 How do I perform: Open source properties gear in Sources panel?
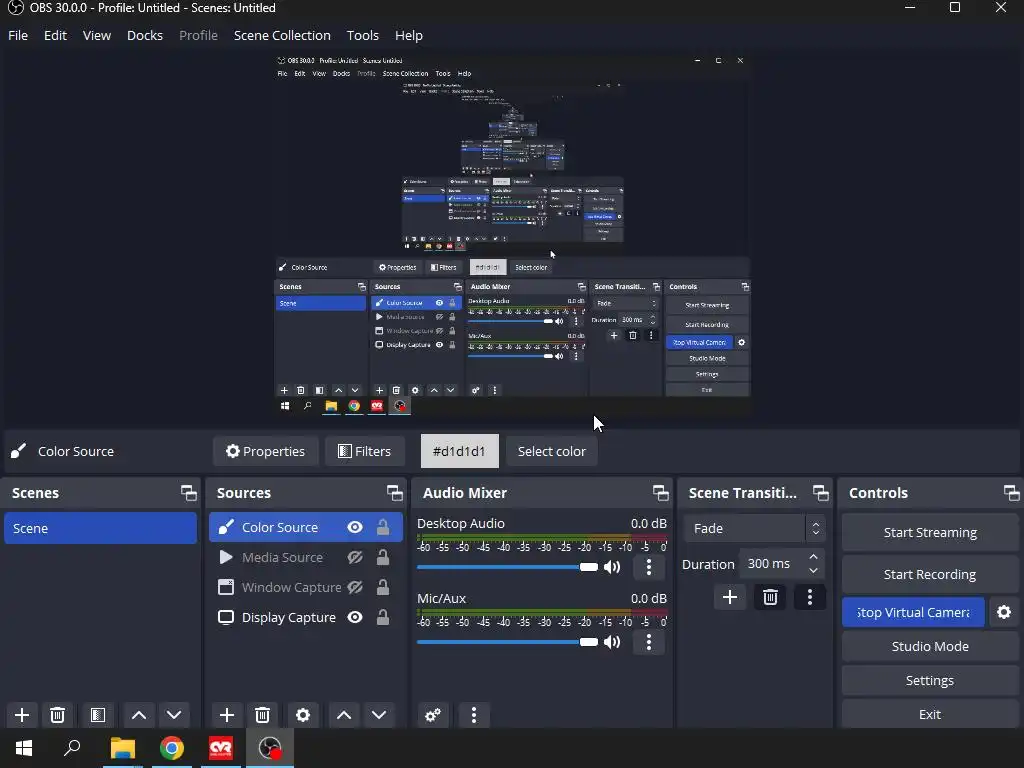pyautogui.click(x=303, y=715)
